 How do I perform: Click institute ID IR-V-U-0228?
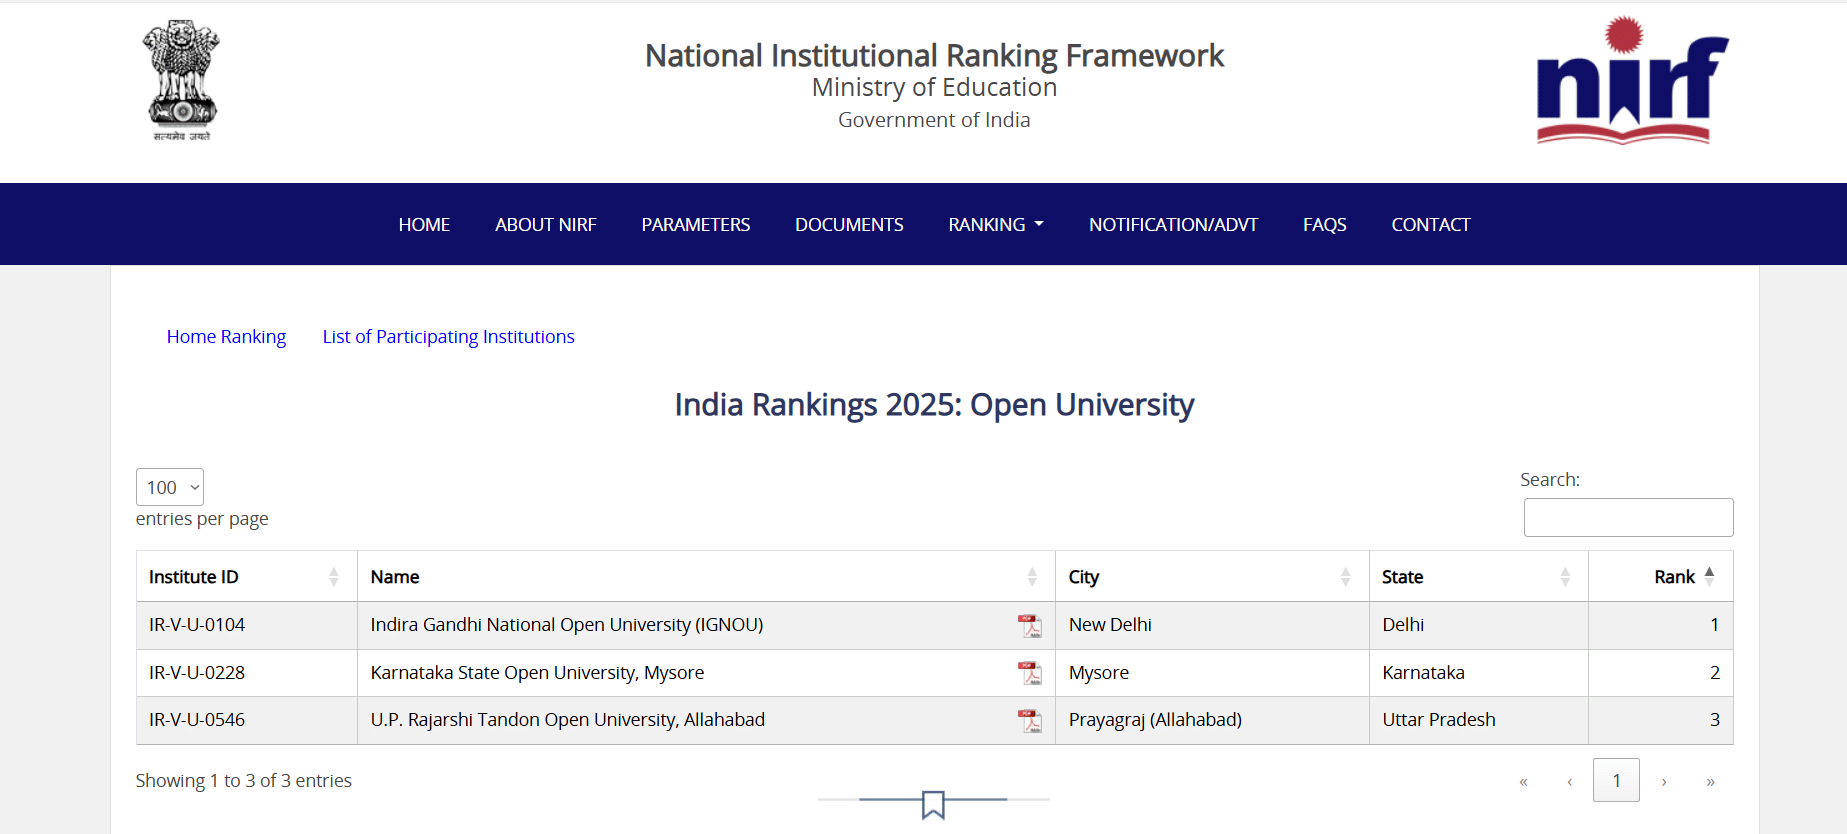coord(197,673)
